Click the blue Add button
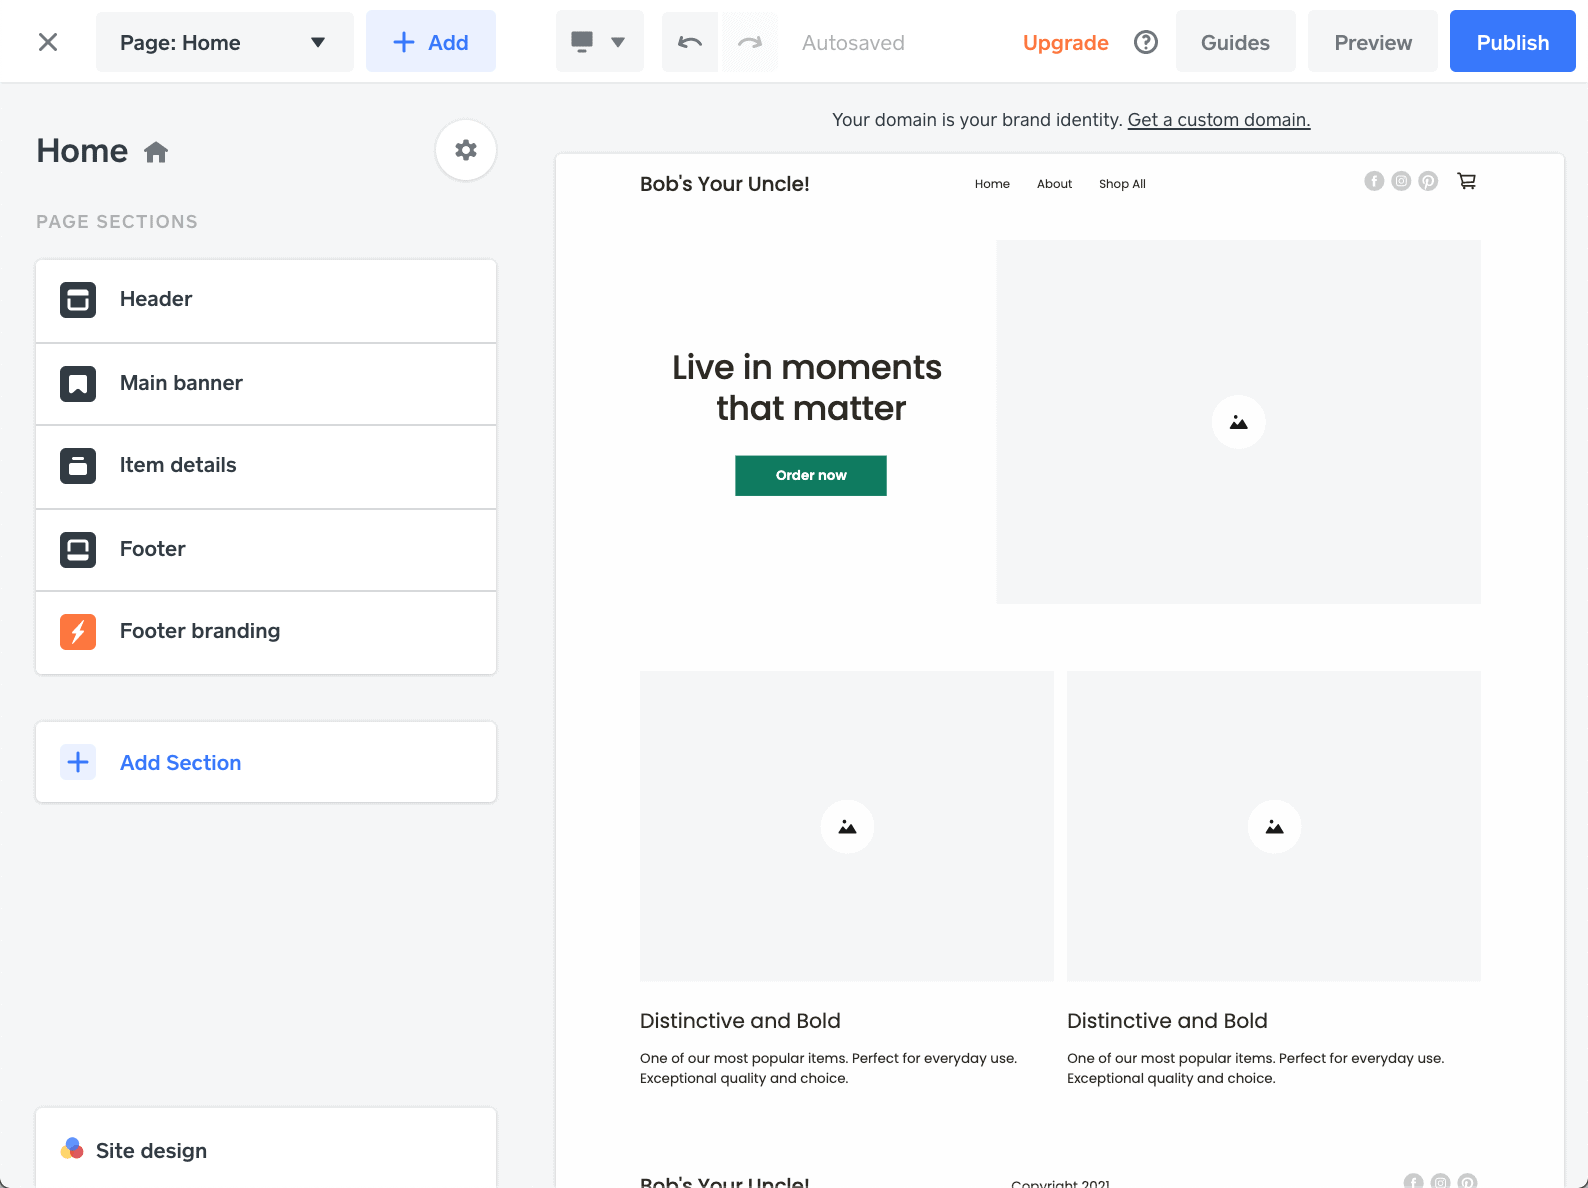The image size is (1588, 1188). point(431,42)
